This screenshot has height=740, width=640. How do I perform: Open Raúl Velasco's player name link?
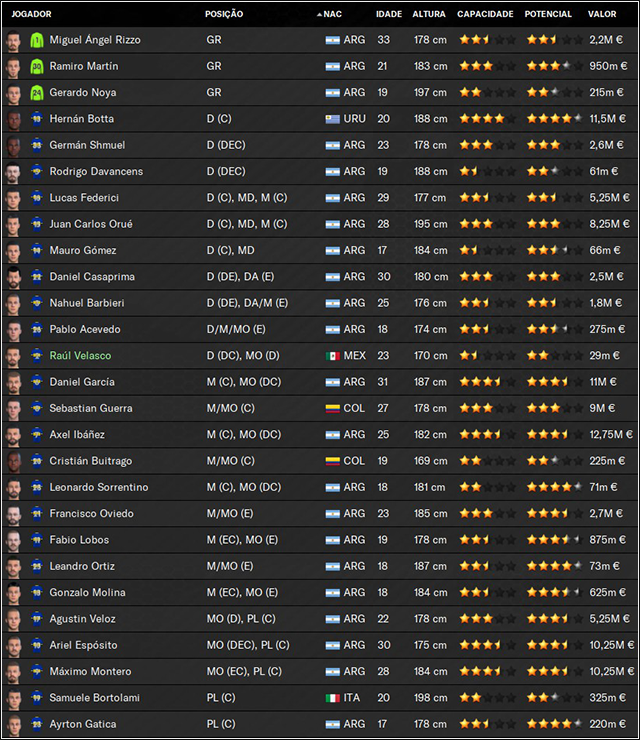point(80,355)
